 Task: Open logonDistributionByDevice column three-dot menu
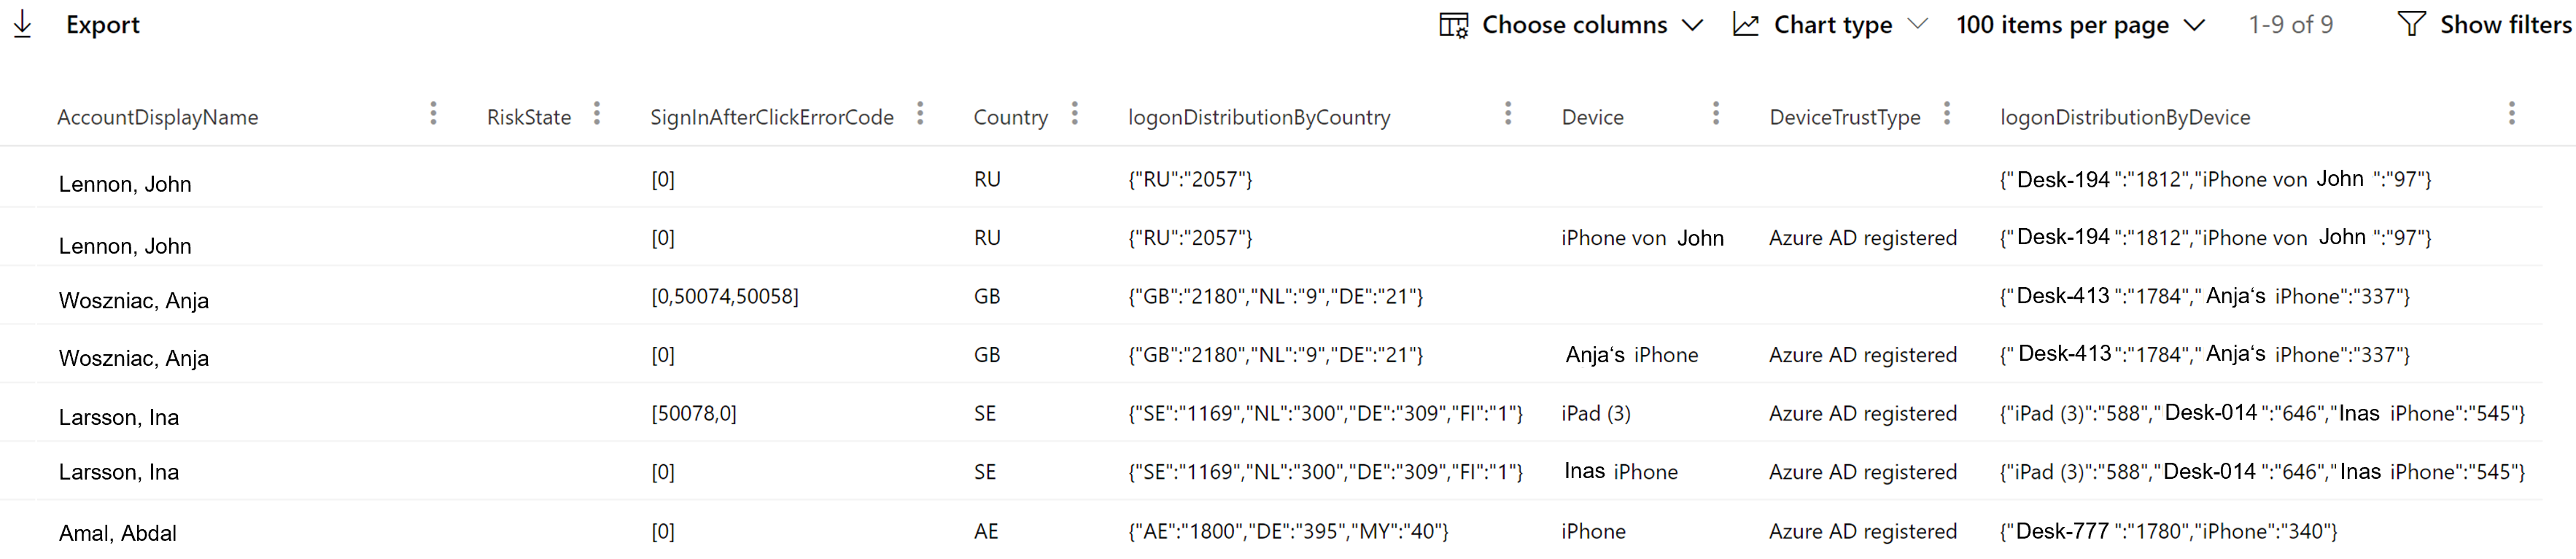tap(2511, 114)
